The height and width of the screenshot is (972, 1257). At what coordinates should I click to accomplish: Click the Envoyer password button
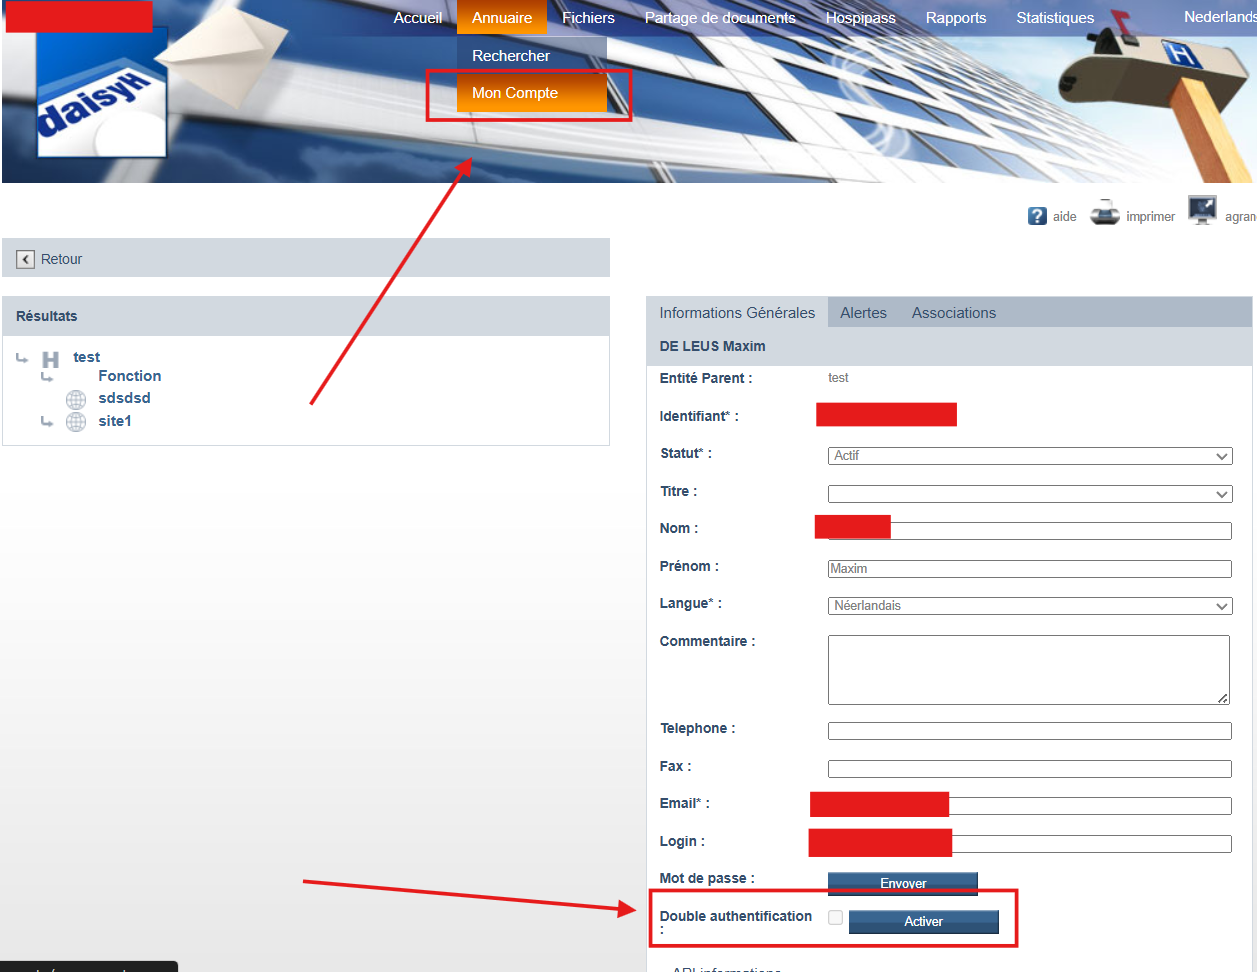[903, 883]
